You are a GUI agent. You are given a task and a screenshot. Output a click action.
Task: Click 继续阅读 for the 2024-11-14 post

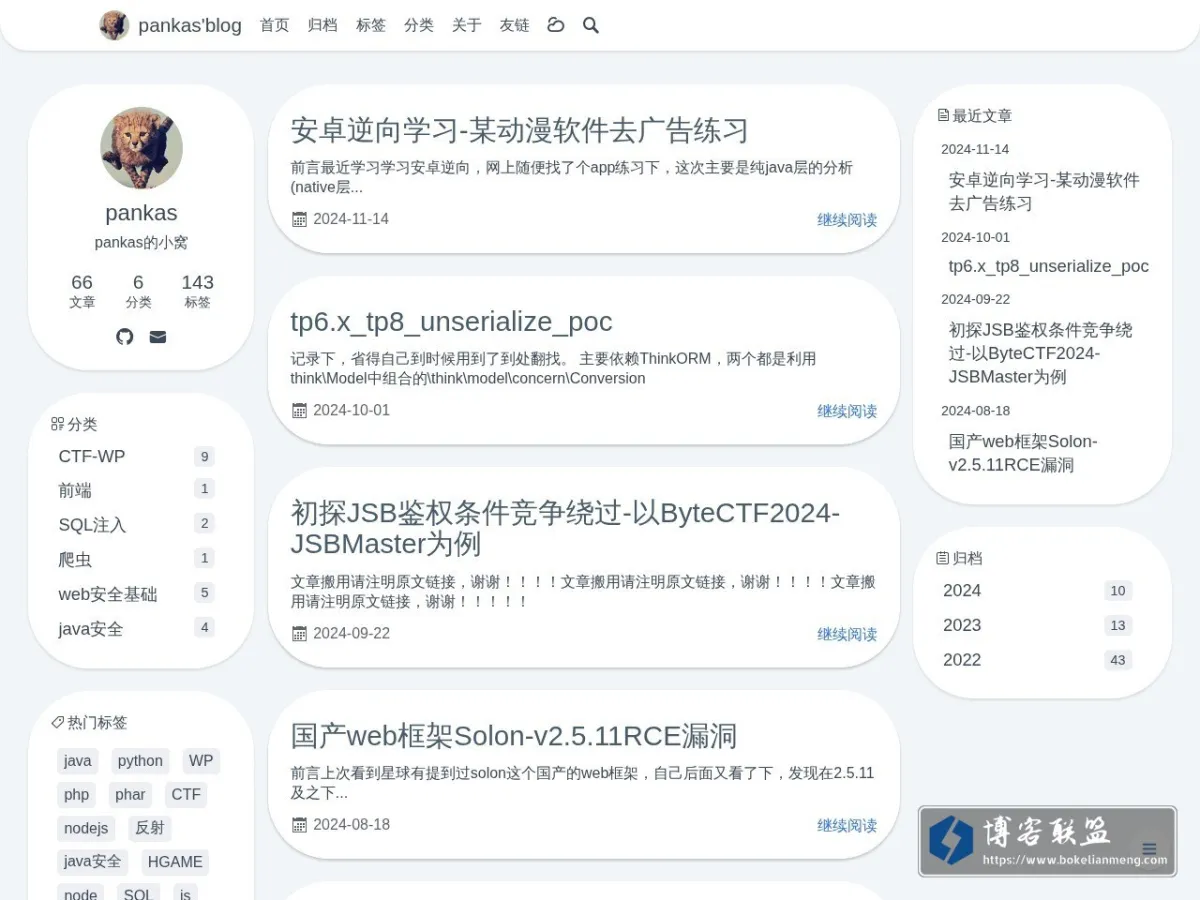(x=847, y=220)
